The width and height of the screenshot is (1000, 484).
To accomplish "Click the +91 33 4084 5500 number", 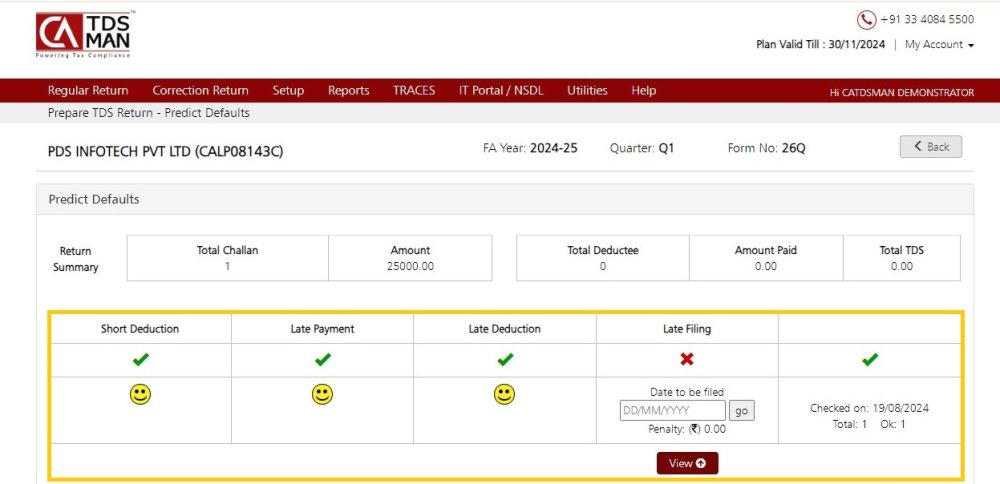I will point(927,20).
